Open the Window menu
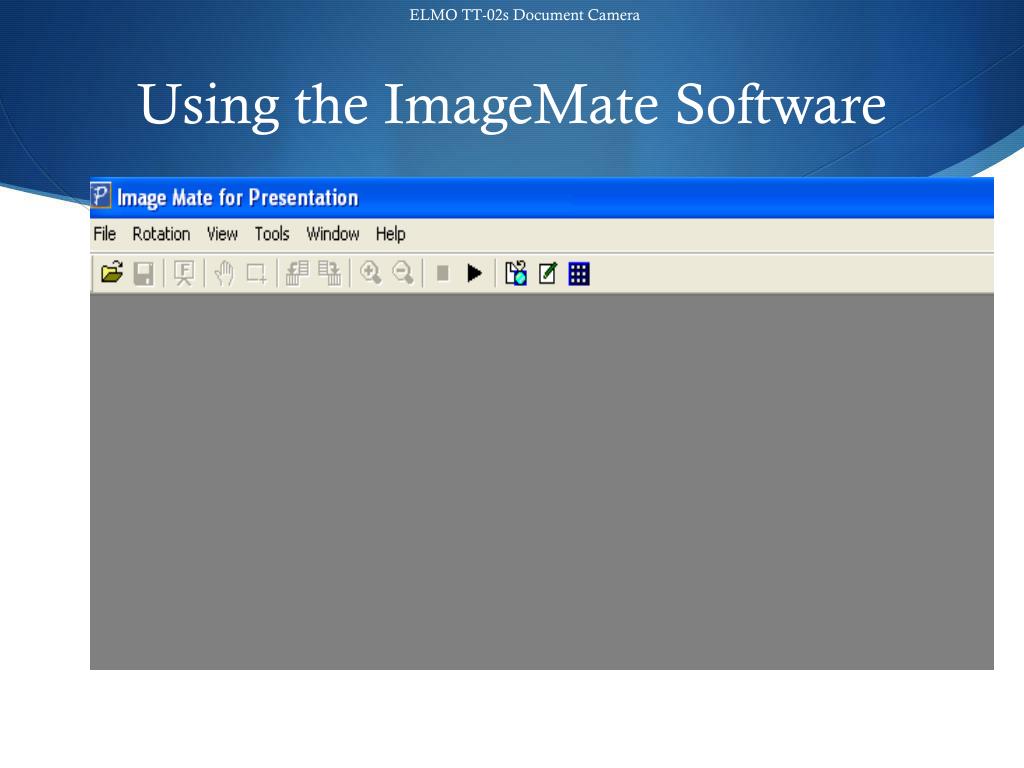 333,234
